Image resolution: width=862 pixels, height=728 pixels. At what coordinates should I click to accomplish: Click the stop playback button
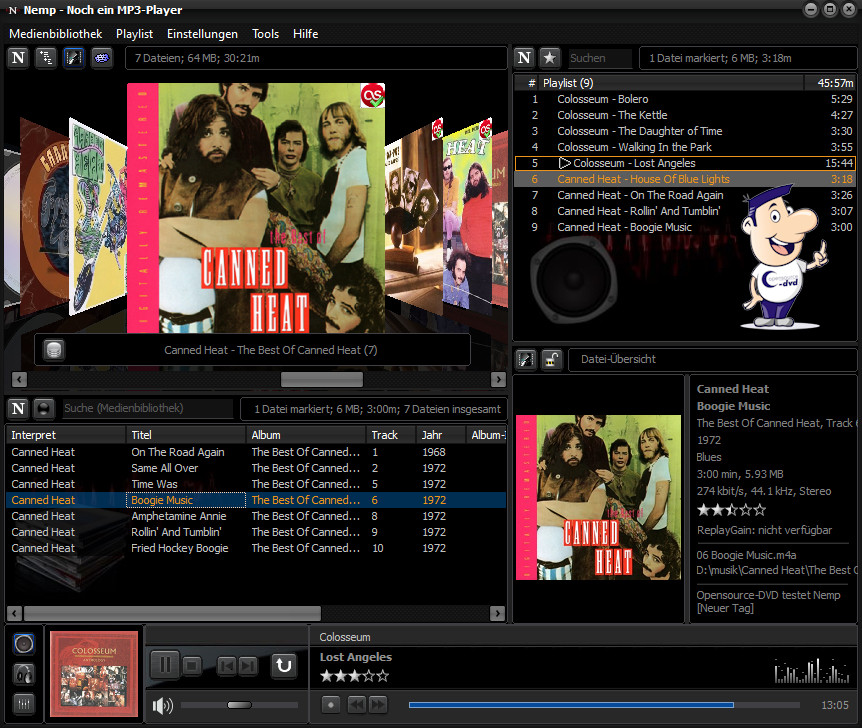pyautogui.click(x=193, y=665)
